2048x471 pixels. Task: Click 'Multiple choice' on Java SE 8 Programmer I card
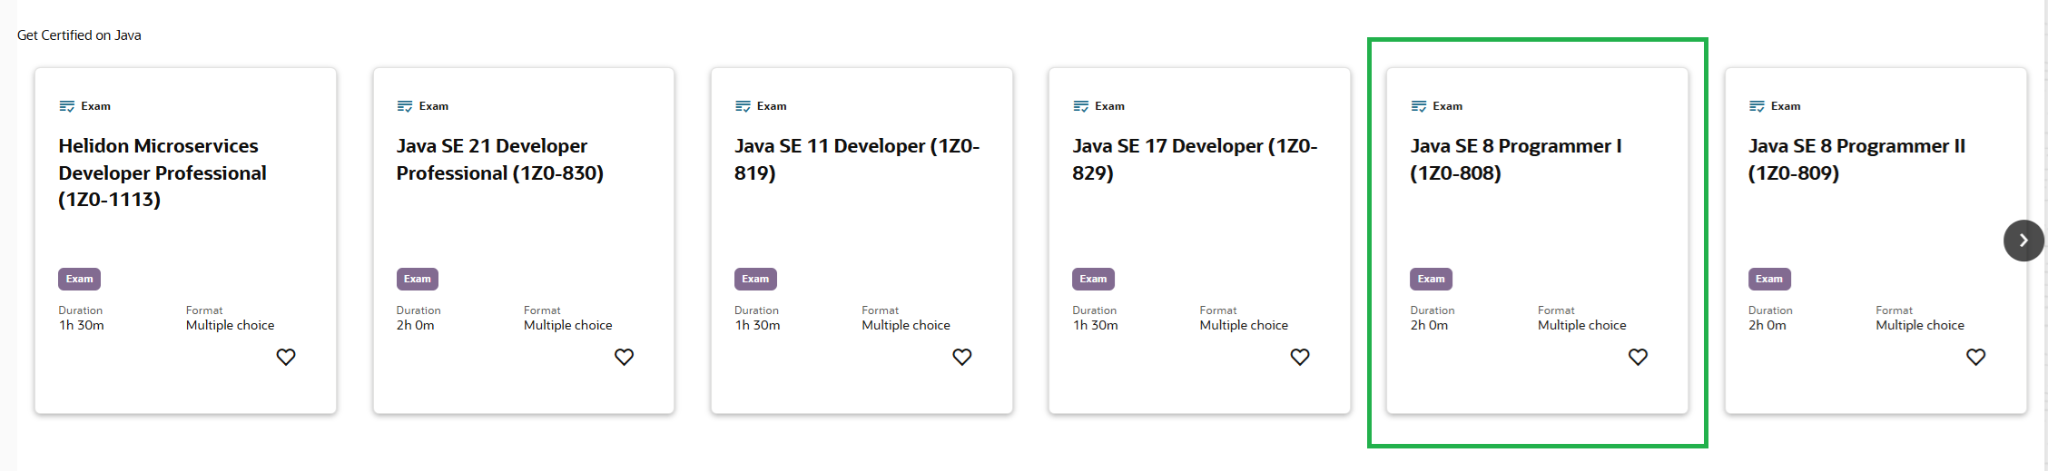pos(1582,325)
